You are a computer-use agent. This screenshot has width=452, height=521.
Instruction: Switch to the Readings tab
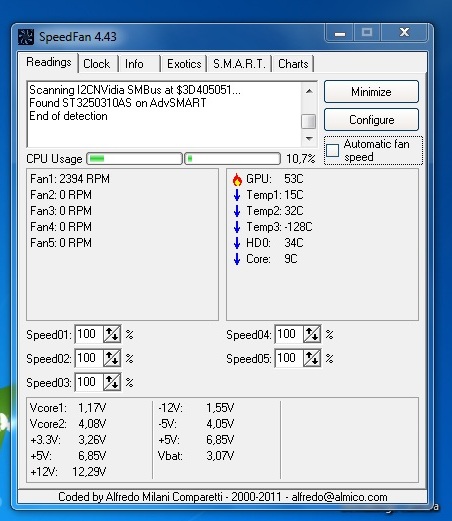tap(49, 62)
